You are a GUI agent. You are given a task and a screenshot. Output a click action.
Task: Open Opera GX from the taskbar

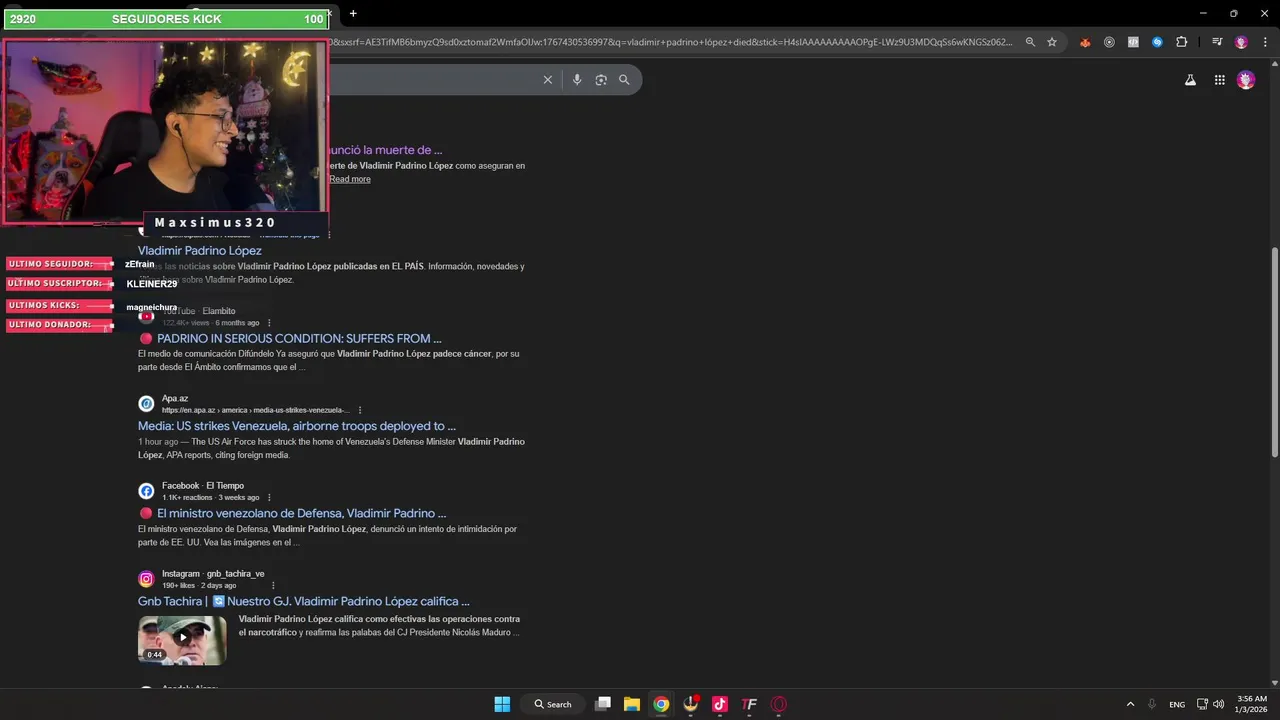pyautogui.click(x=779, y=704)
